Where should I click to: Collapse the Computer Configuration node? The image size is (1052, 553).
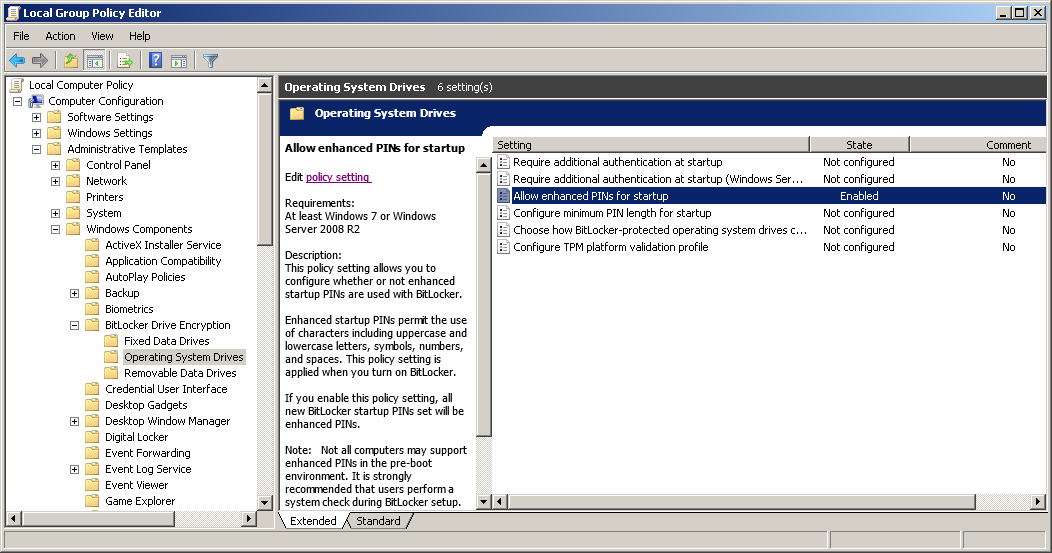17,101
